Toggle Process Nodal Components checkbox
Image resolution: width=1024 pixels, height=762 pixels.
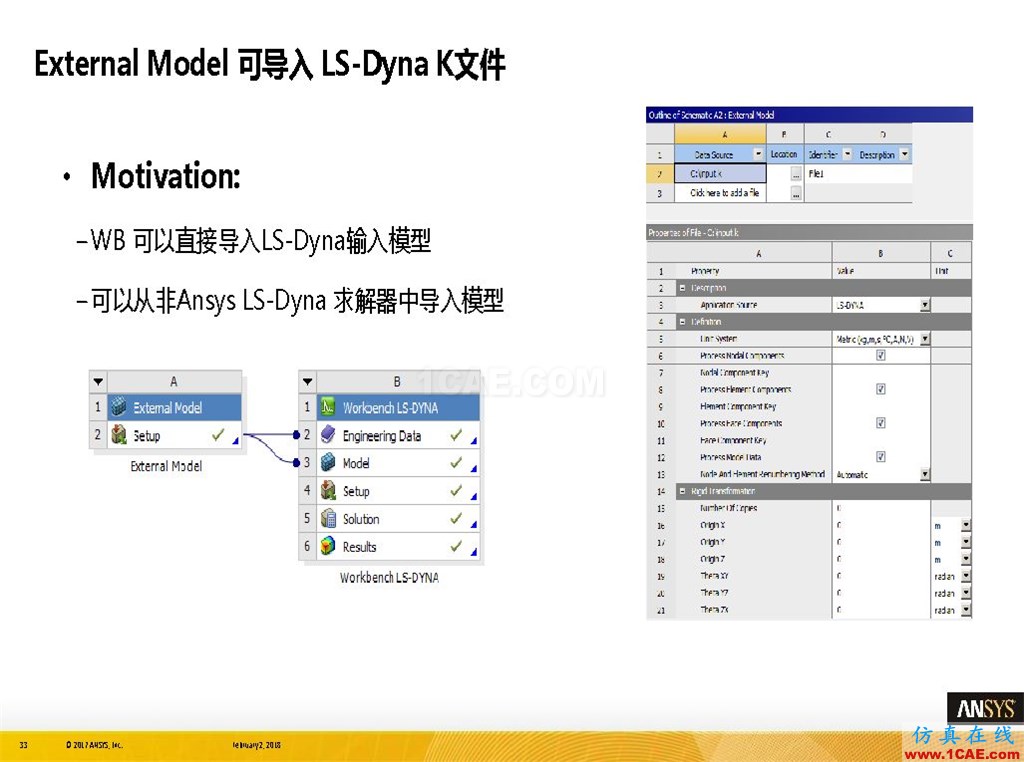[x=880, y=355]
